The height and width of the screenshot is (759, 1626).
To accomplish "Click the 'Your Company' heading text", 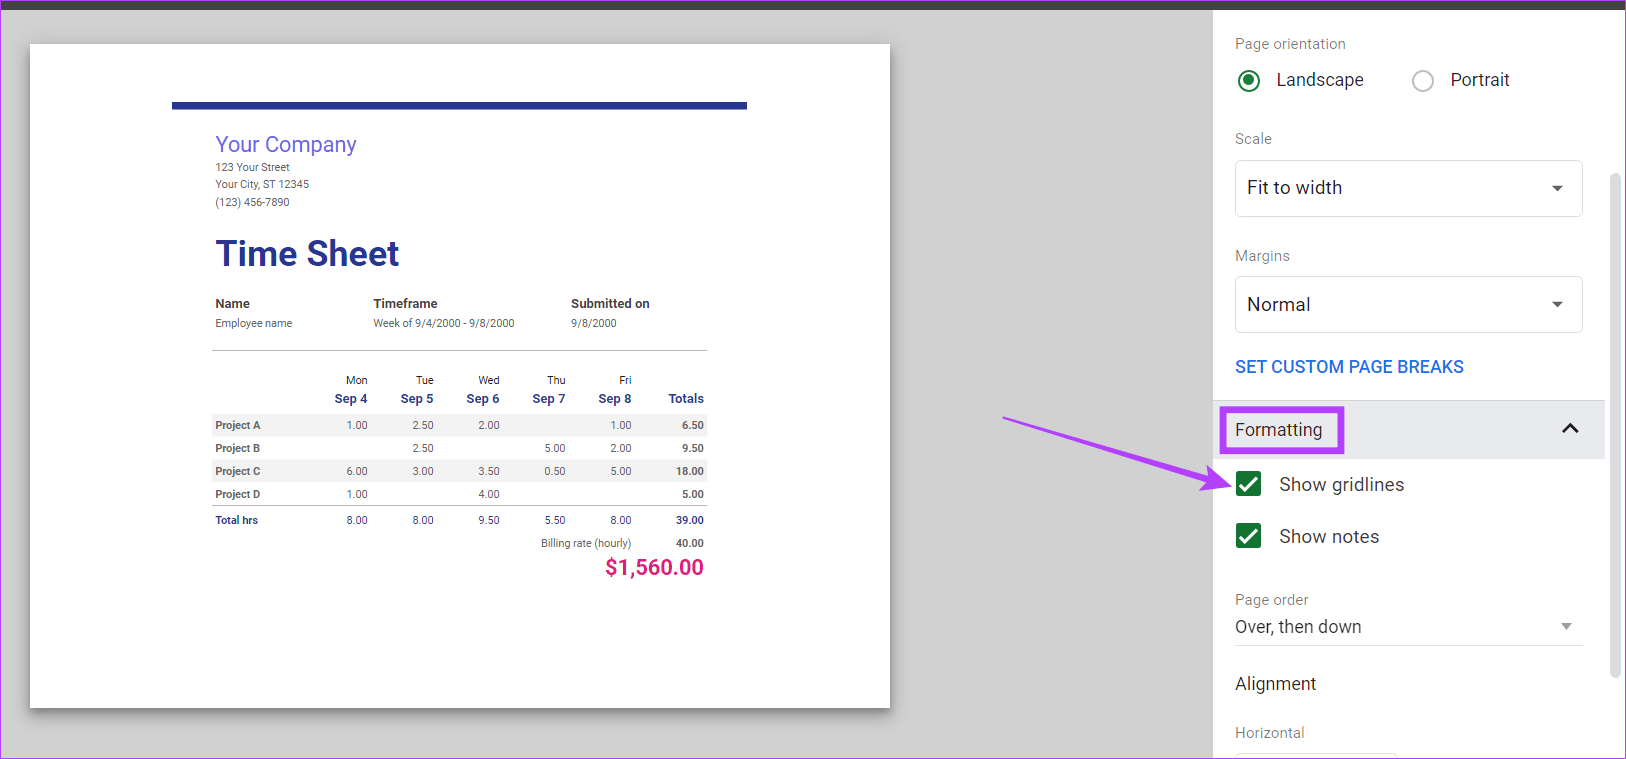I will [286, 144].
